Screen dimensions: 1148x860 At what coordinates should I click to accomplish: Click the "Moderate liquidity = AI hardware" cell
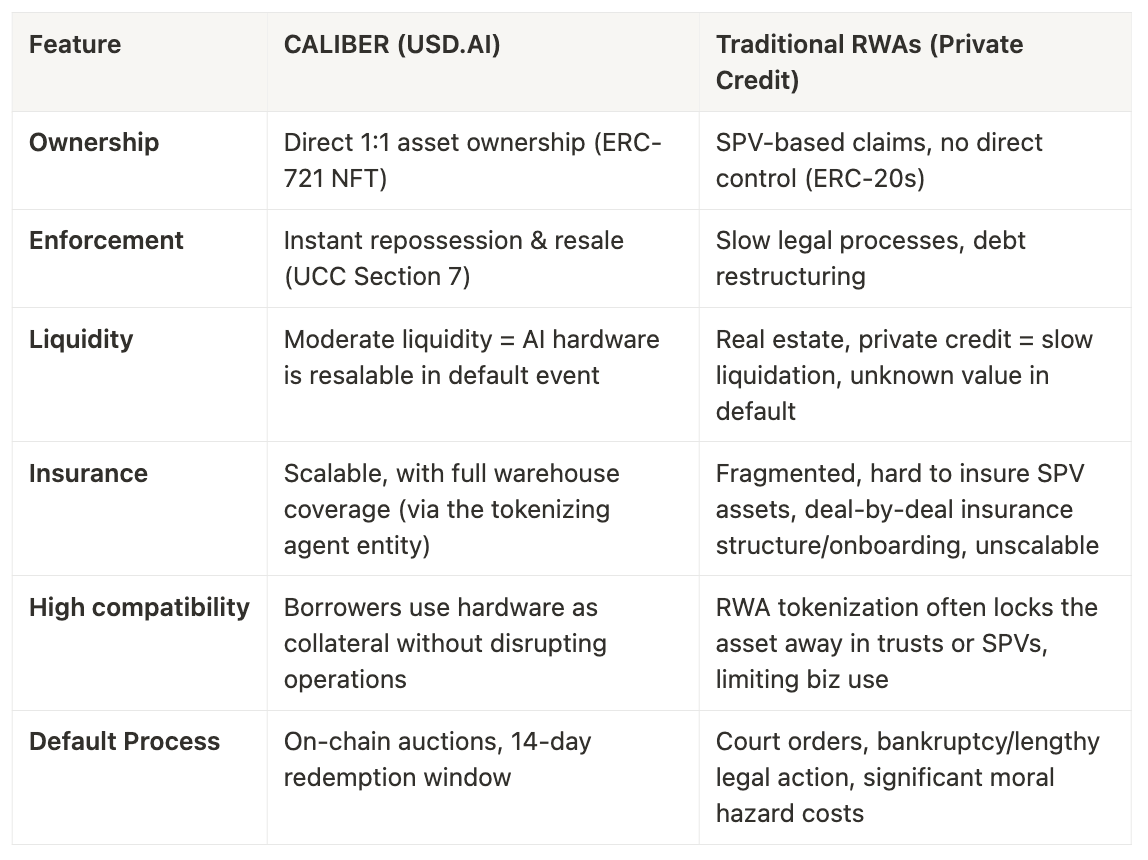[471, 357]
